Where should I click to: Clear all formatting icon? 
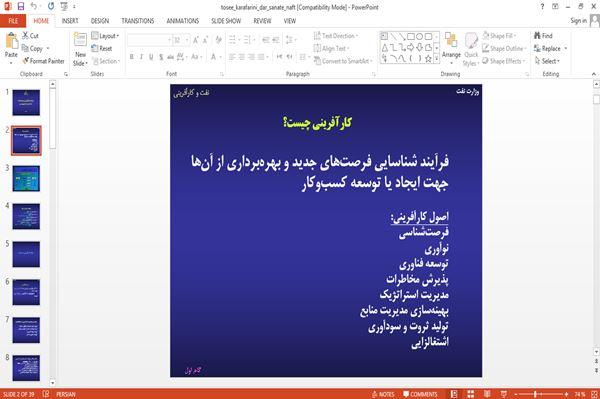coord(218,40)
